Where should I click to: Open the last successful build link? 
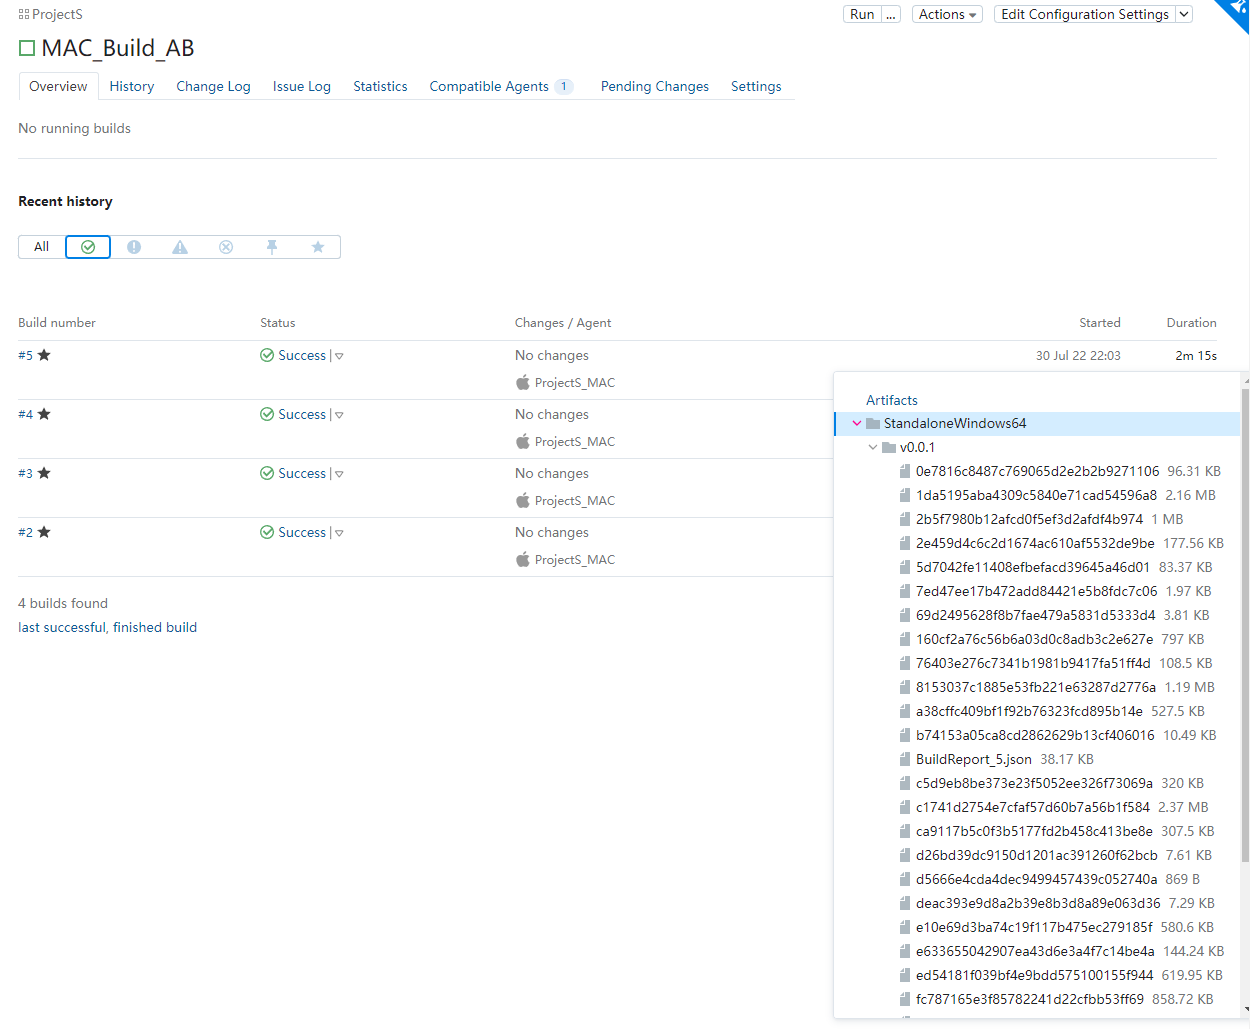(62, 627)
